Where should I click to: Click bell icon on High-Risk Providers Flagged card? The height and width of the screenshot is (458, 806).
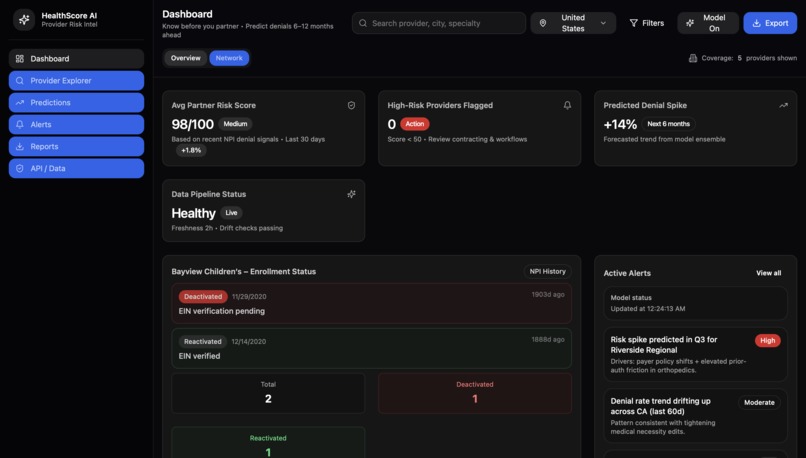click(567, 105)
